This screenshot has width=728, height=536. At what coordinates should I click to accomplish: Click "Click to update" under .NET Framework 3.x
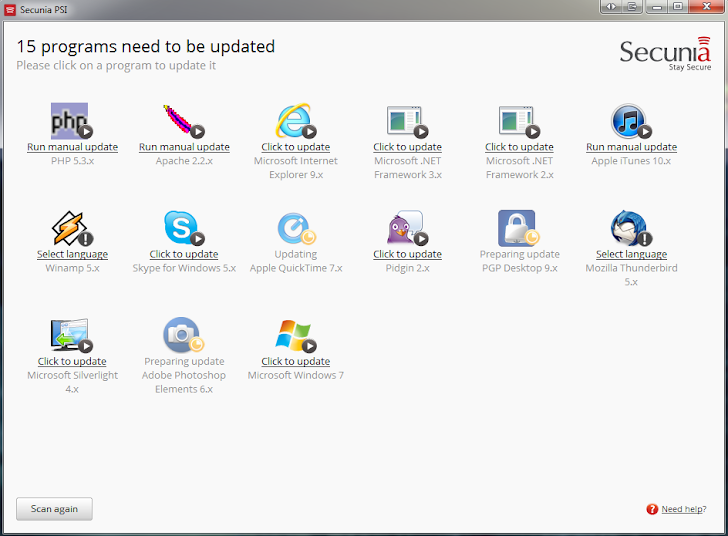(407, 147)
